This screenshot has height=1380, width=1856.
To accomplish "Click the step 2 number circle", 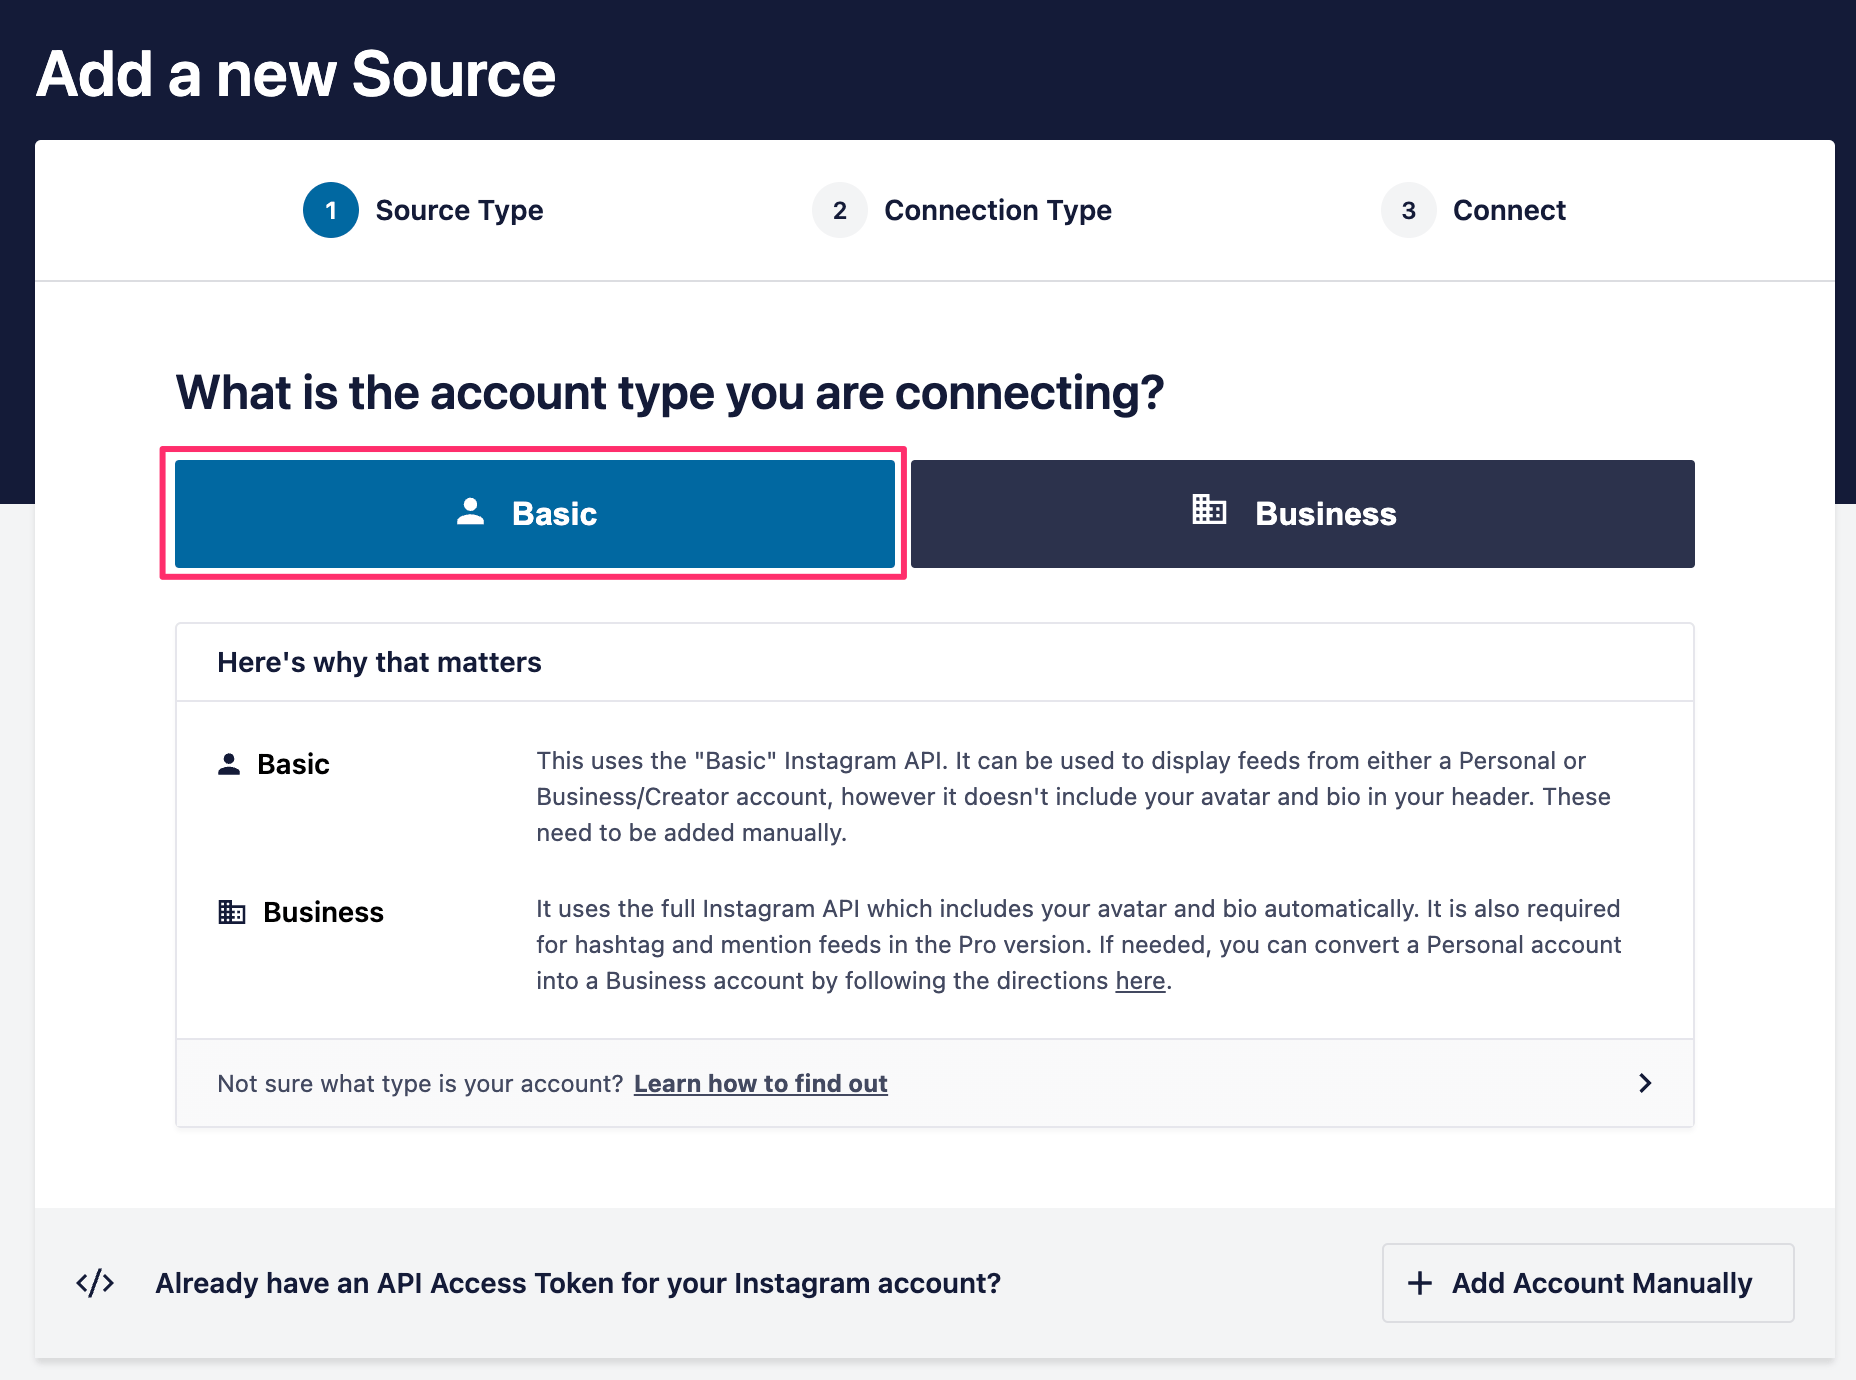I will (x=840, y=210).
